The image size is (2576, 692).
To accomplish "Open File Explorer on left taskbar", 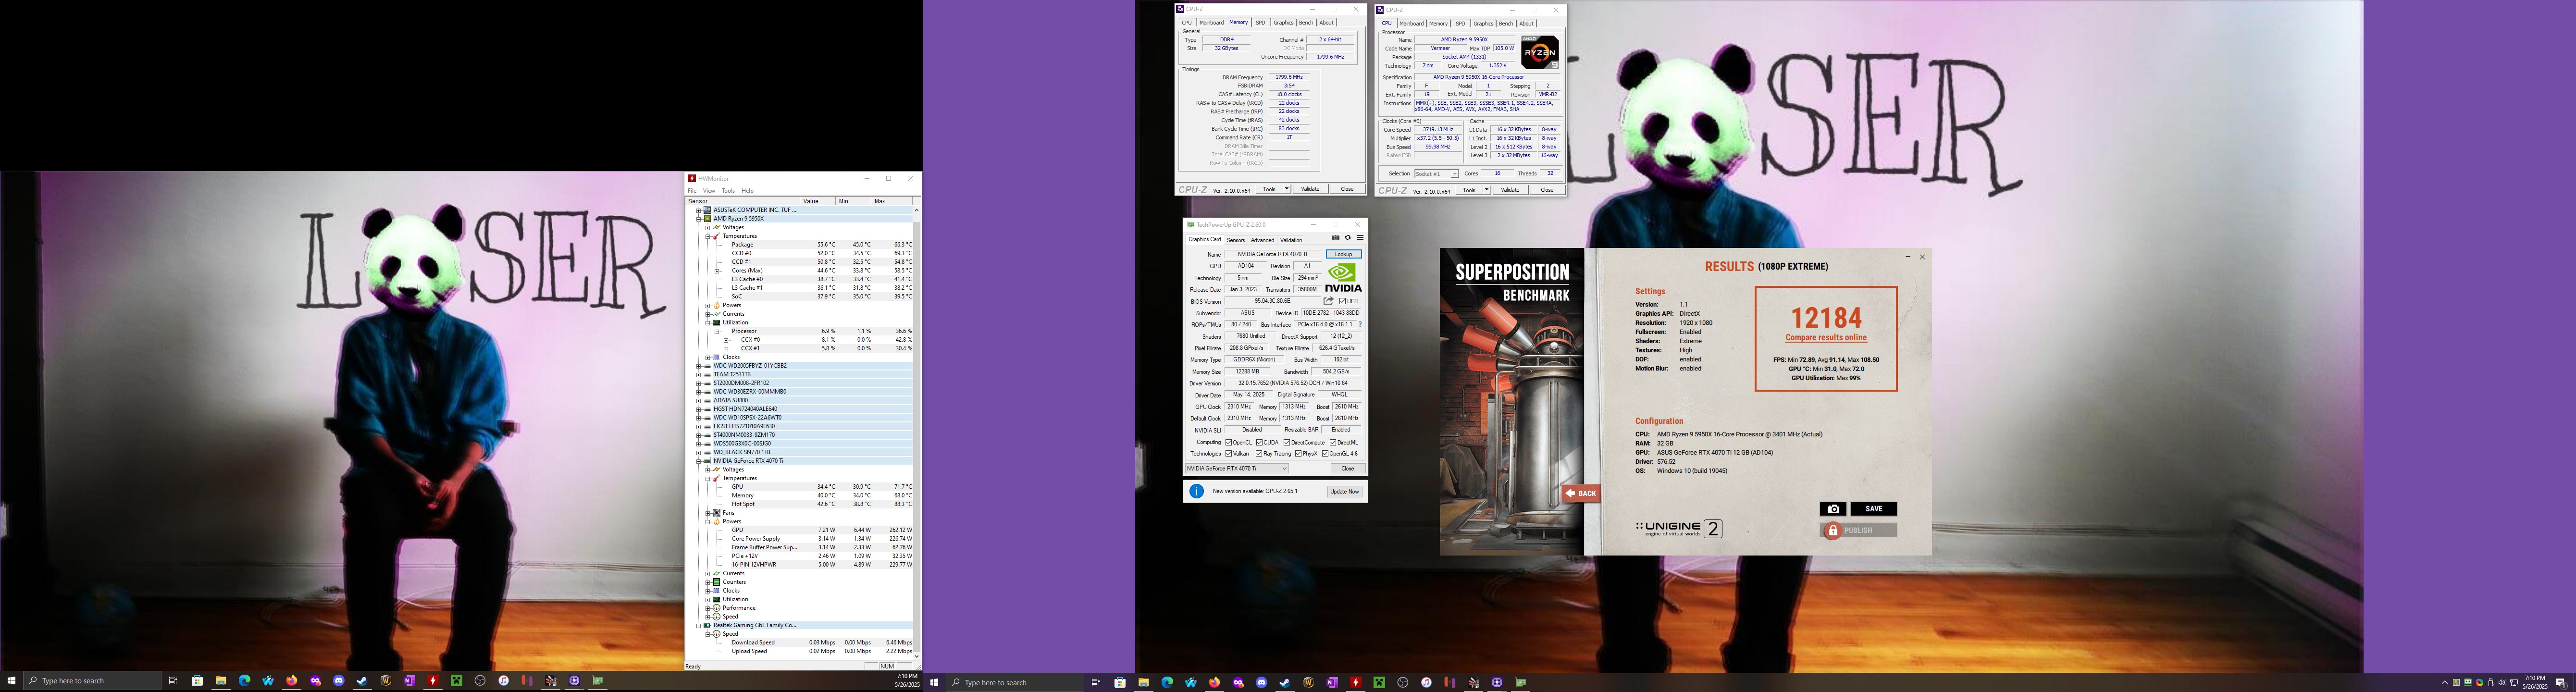I will [221, 681].
